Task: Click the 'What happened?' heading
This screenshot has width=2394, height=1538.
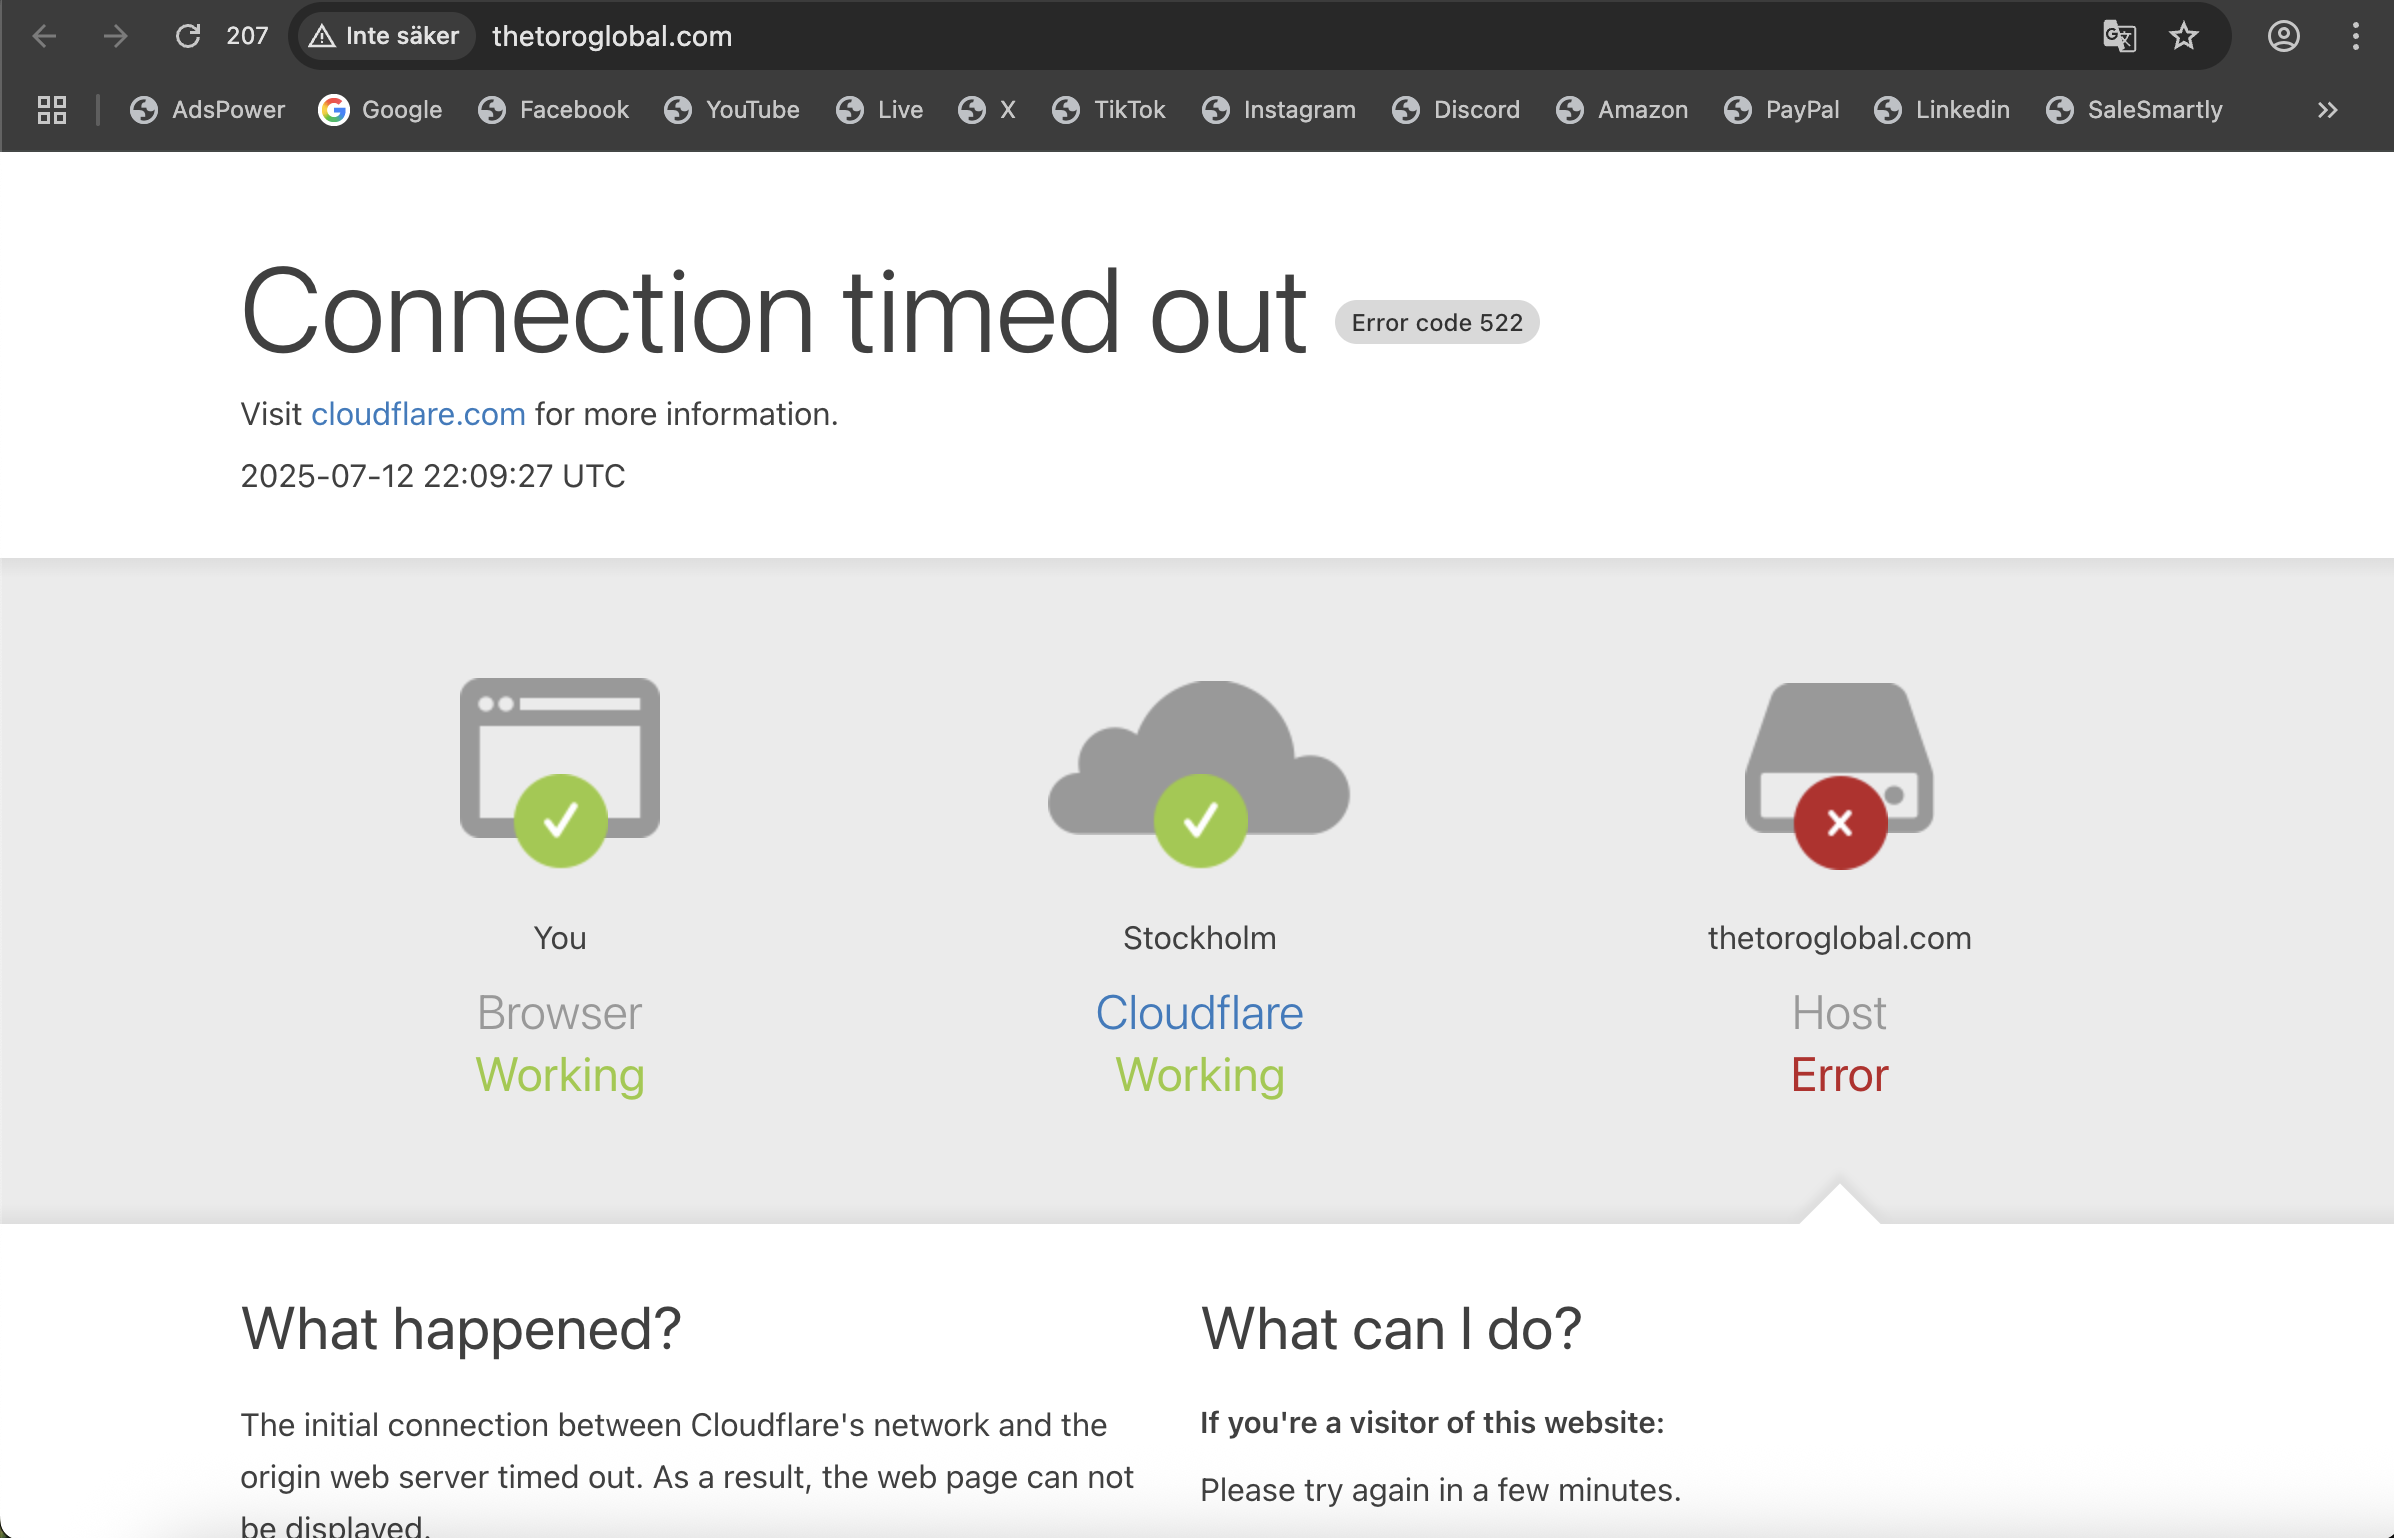Action: (x=461, y=1329)
